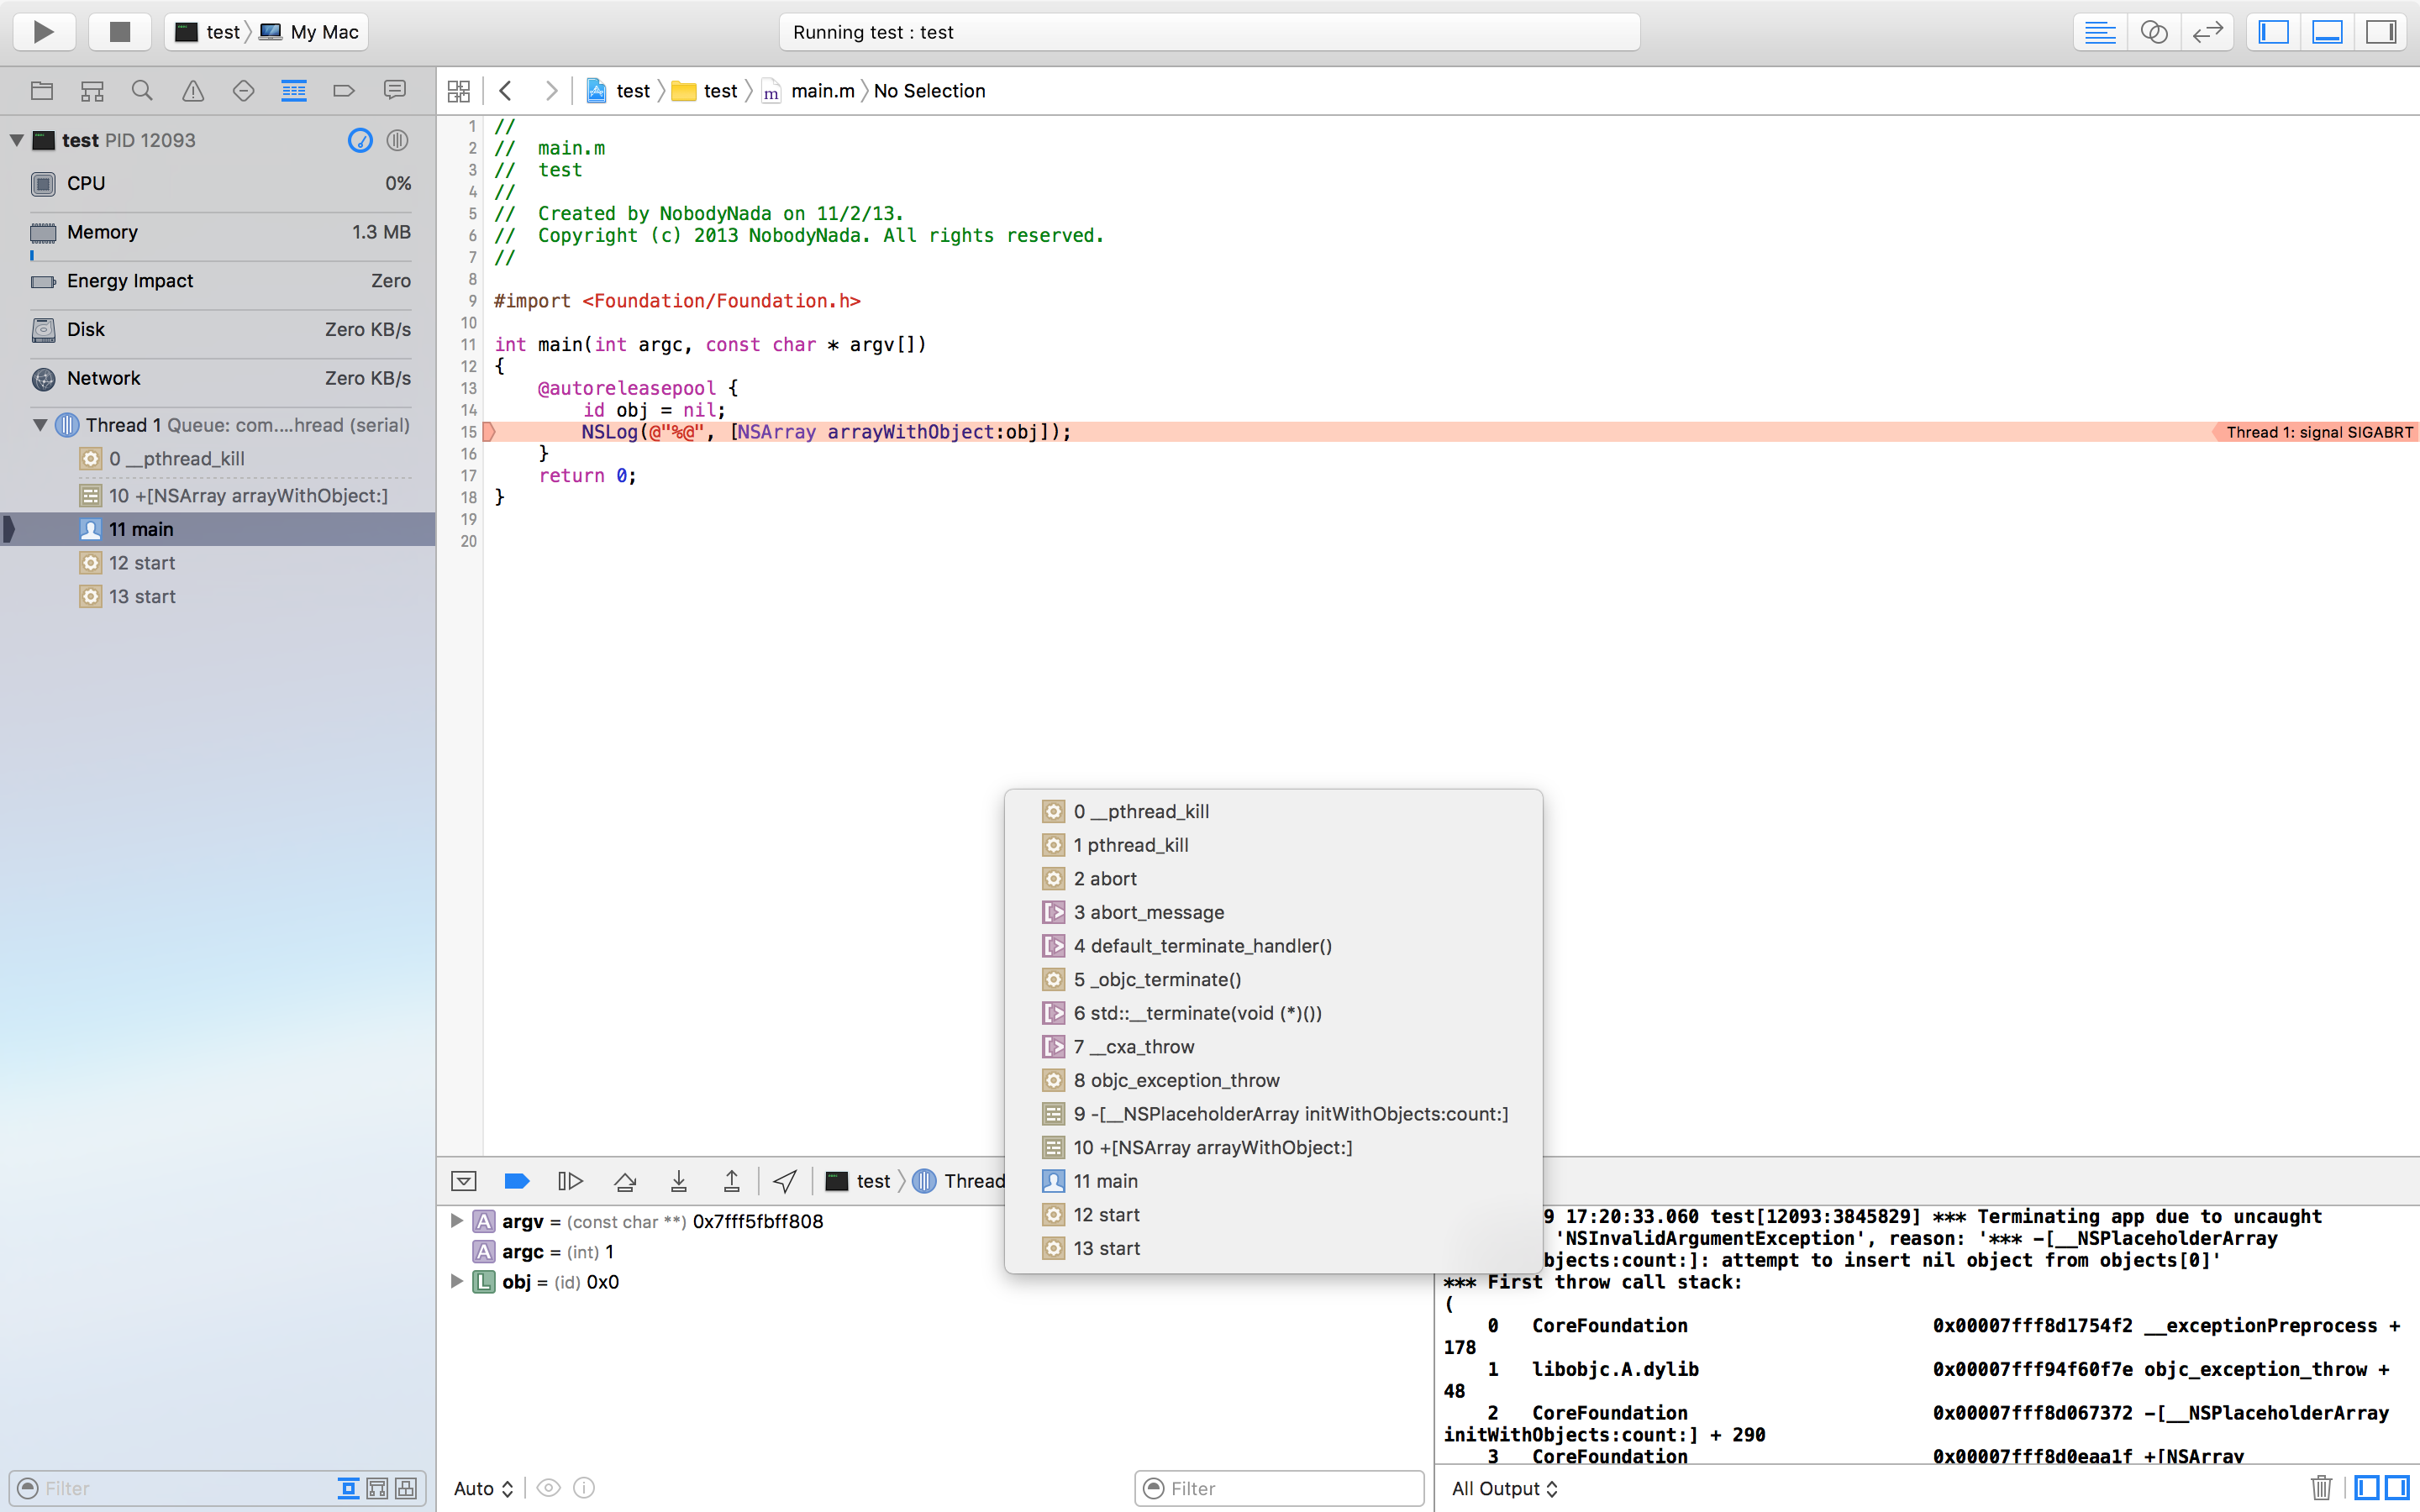Select 8 objc_exception_throw in the stack popup
2420x1512 pixels.
pyautogui.click(x=1176, y=1080)
